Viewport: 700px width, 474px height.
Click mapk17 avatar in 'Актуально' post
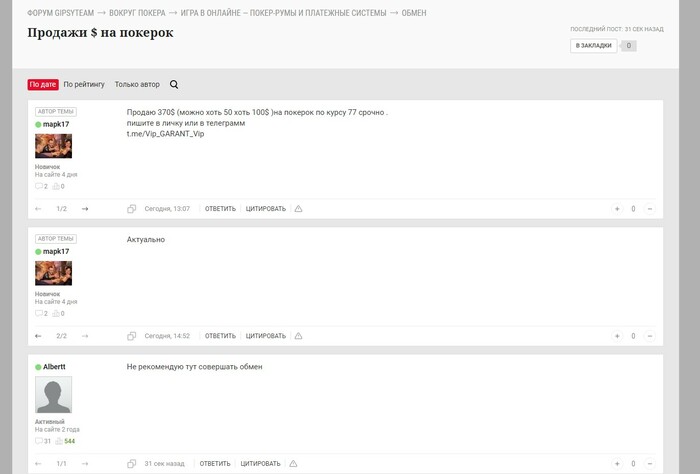(x=54, y=273)
